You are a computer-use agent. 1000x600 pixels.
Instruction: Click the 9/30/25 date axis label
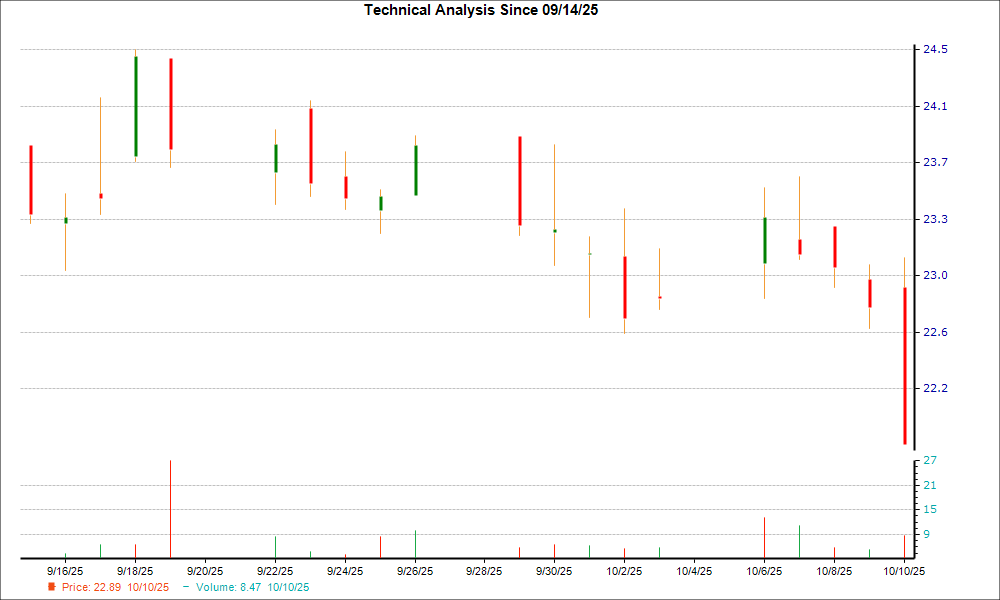[554, 571]
